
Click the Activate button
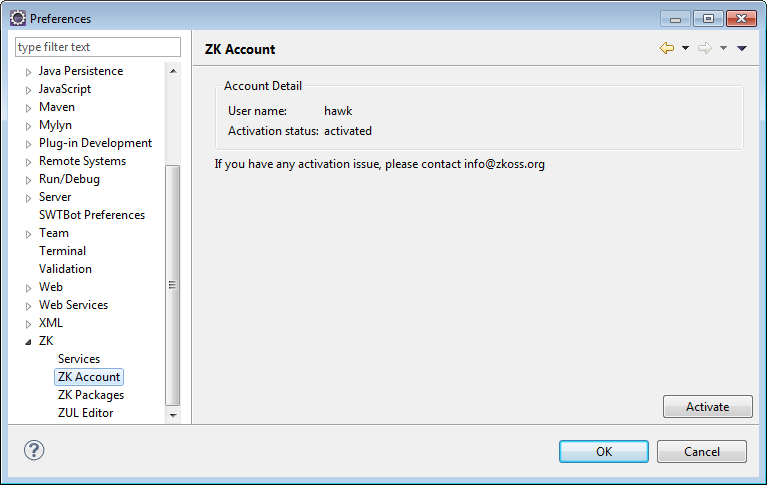tap(707, 407)
